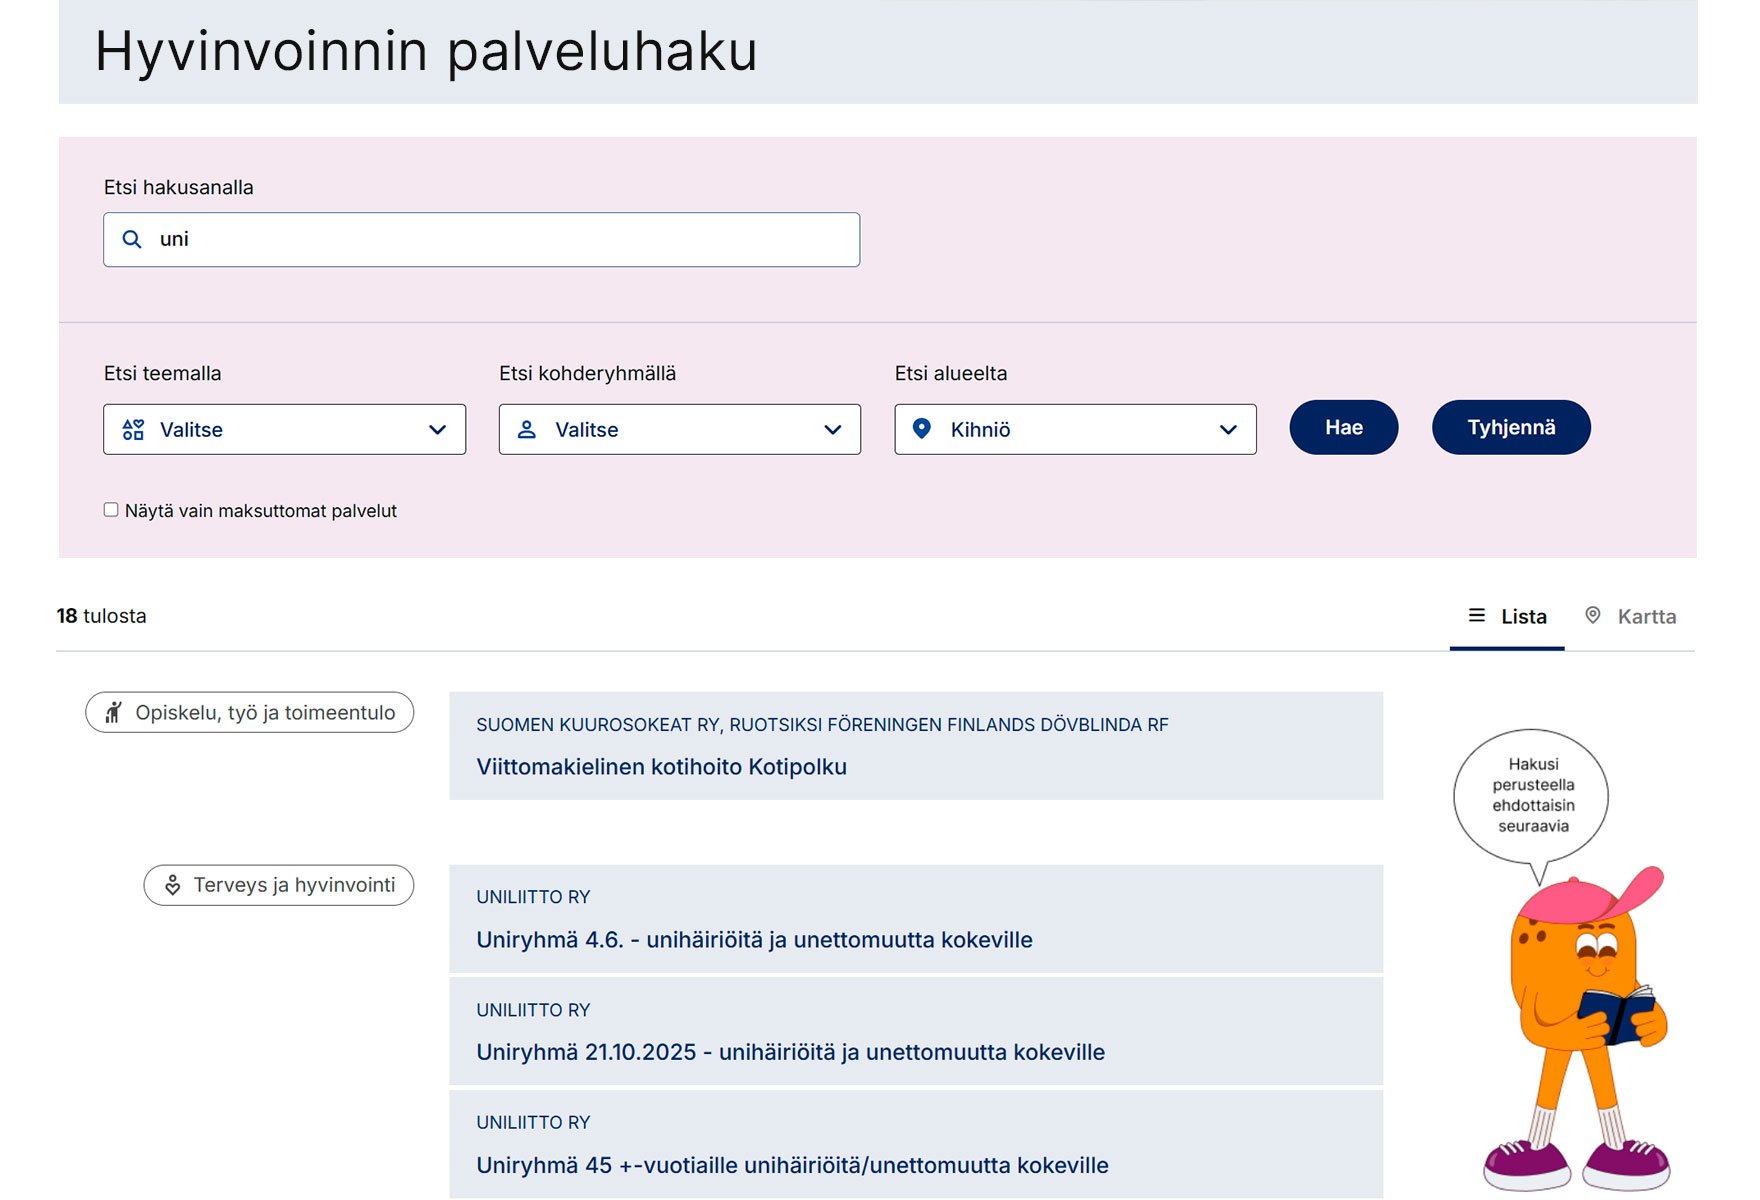Select the Lista view tab
This screenshot has width=1760, height=1200.
[x=1507, y=617]
